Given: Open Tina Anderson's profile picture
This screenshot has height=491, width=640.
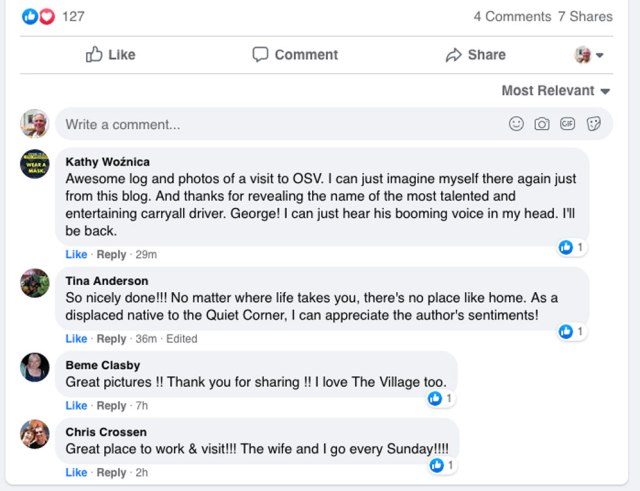Looking at the screenshot, I should (x=35, y=283).
